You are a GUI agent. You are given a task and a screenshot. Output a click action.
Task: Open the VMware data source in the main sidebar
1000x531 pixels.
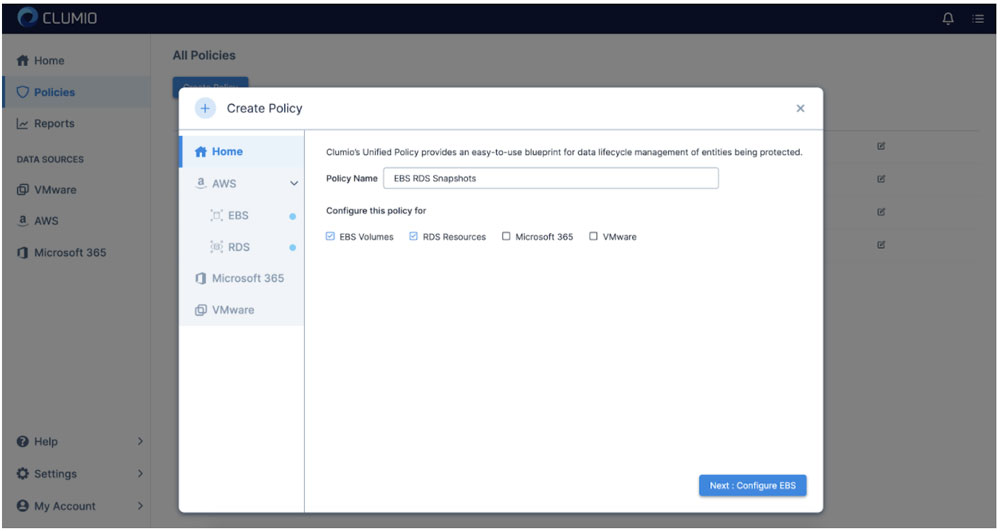77,189
